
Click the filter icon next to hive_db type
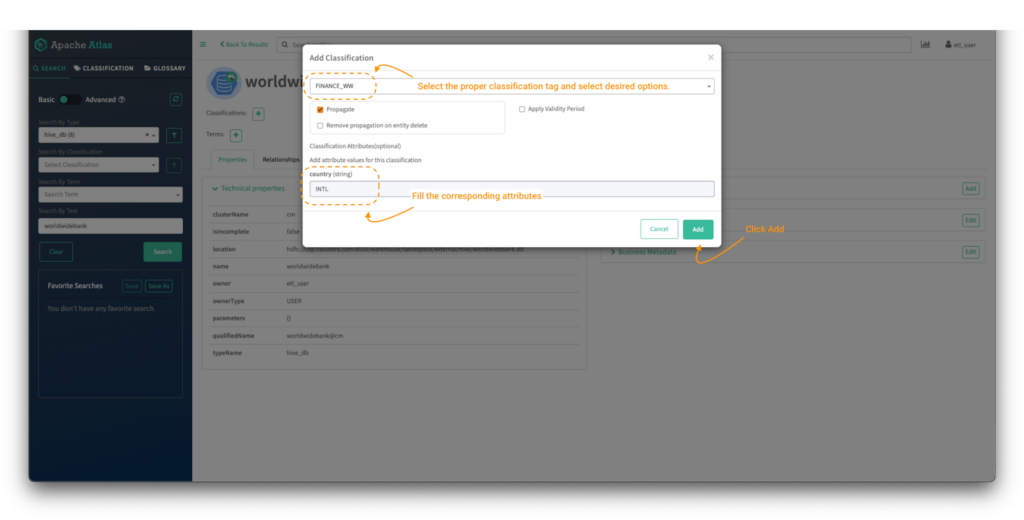(x=174, y=135)
